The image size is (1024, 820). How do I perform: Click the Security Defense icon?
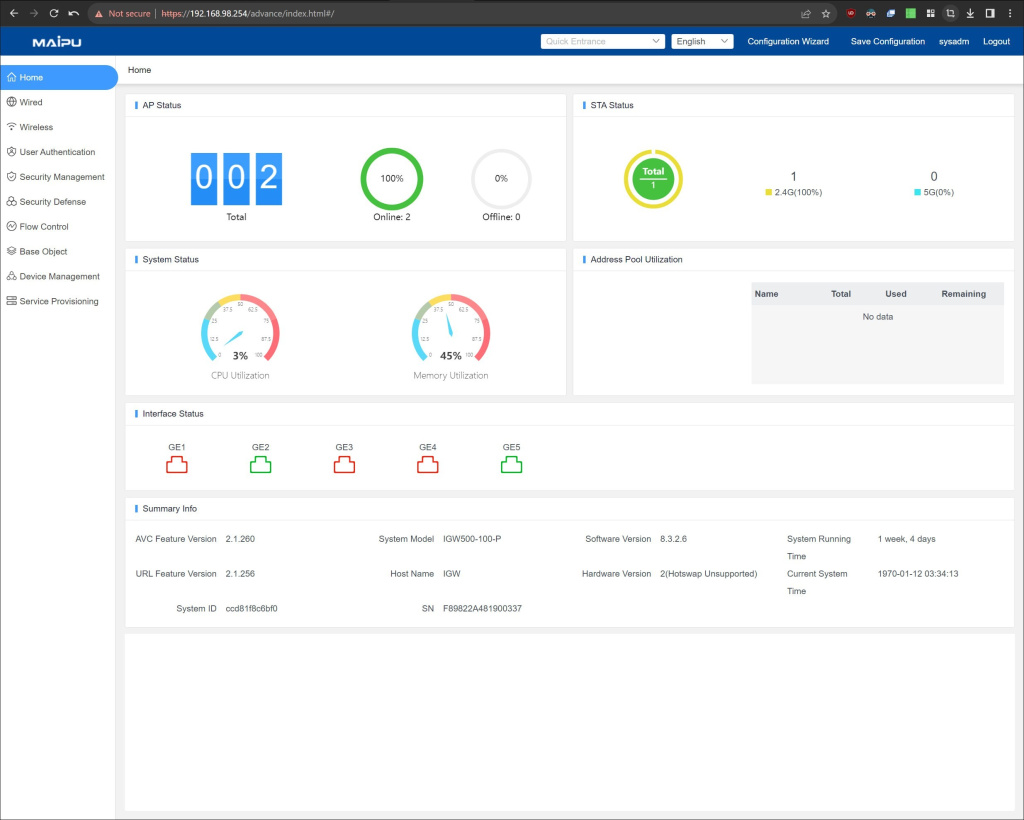(x=11, y=201)
